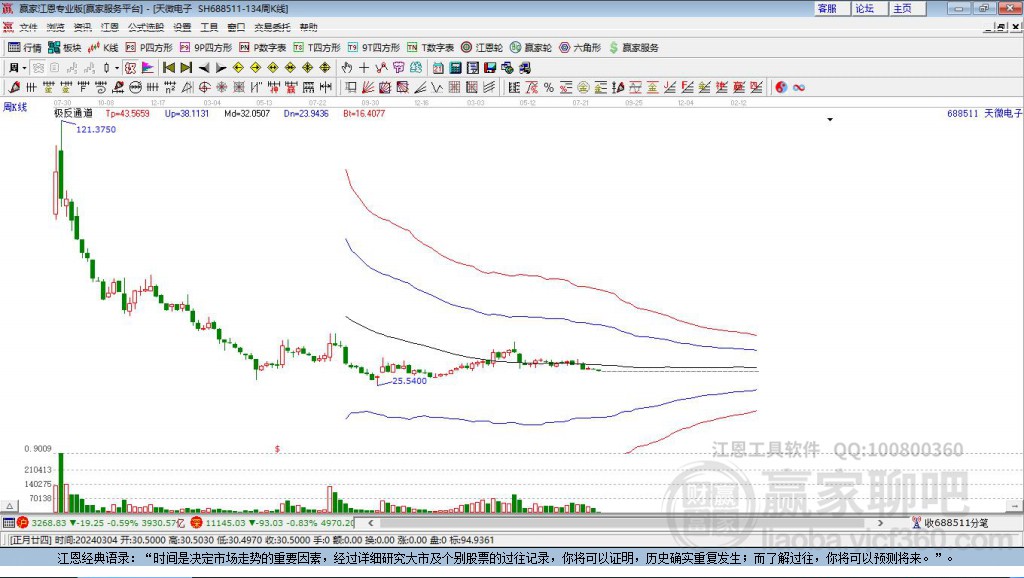Click the spiral drawing tool icon
This screenshot has width=1024, height=578.
[x=101, y=87]
